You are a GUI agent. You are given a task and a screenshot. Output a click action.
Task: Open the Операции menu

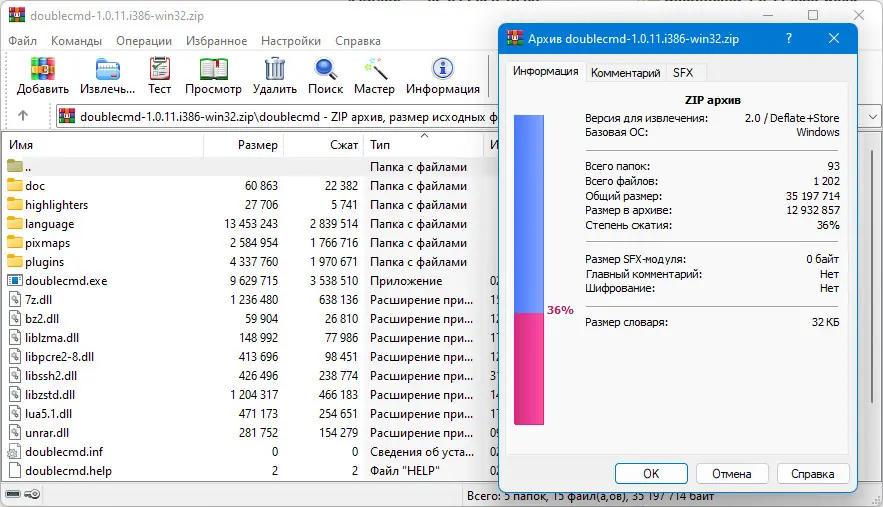[x=144, y=41]
